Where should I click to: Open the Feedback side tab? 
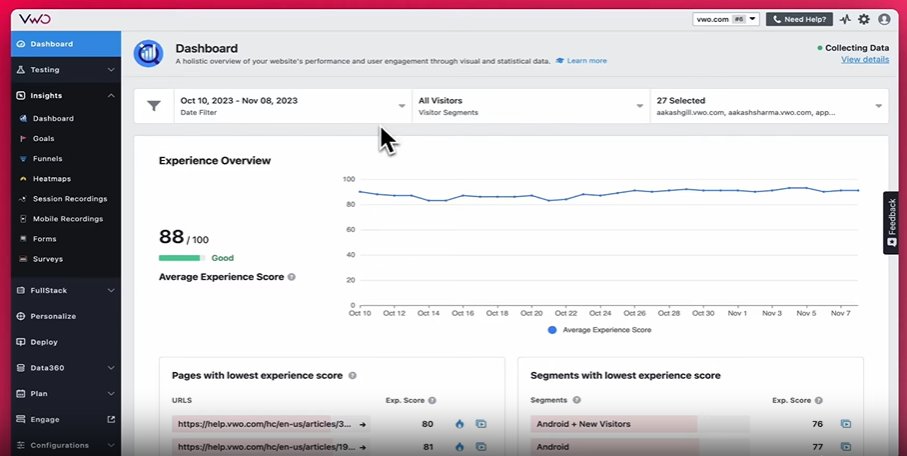(x=891, y=222)
